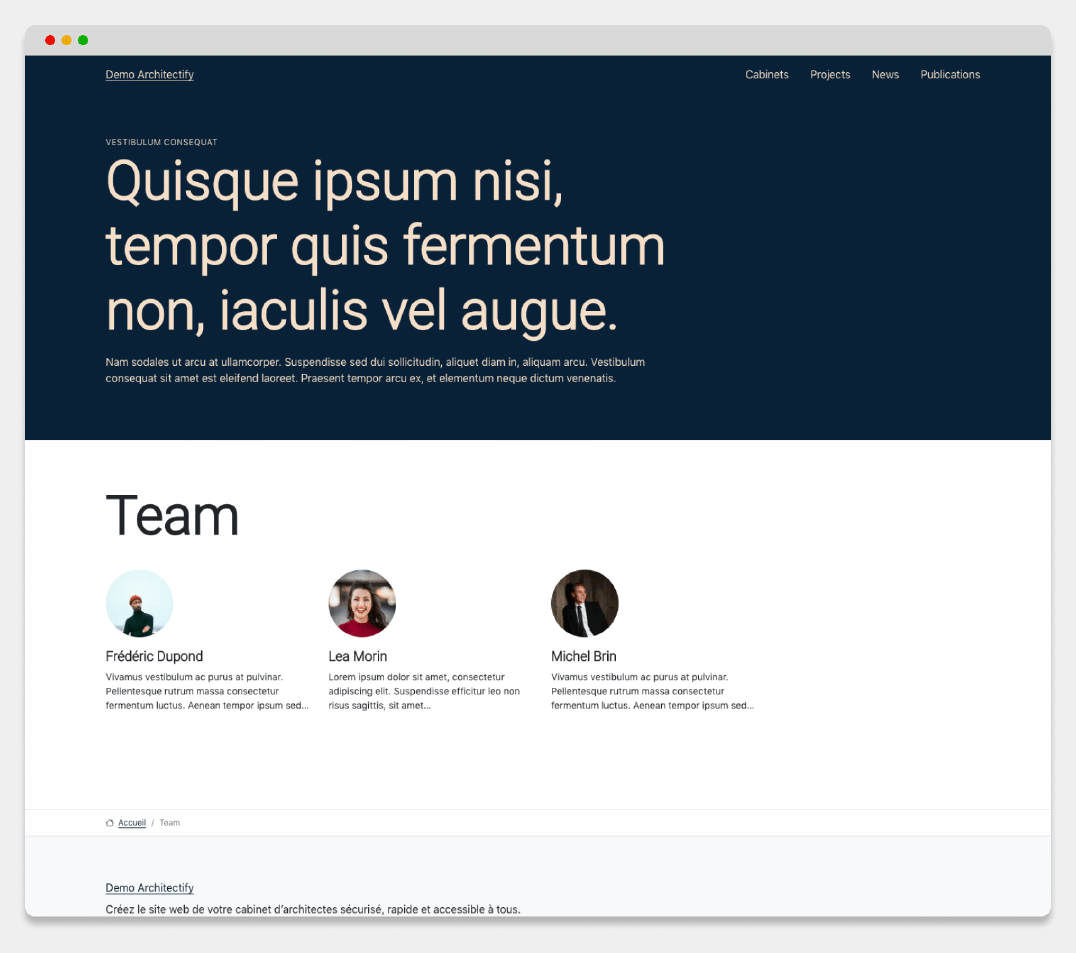Open Frédéric Dupond's round profile photo
Image resolution: width=1076 pixels, height=953 pixels.
point(139,604)
